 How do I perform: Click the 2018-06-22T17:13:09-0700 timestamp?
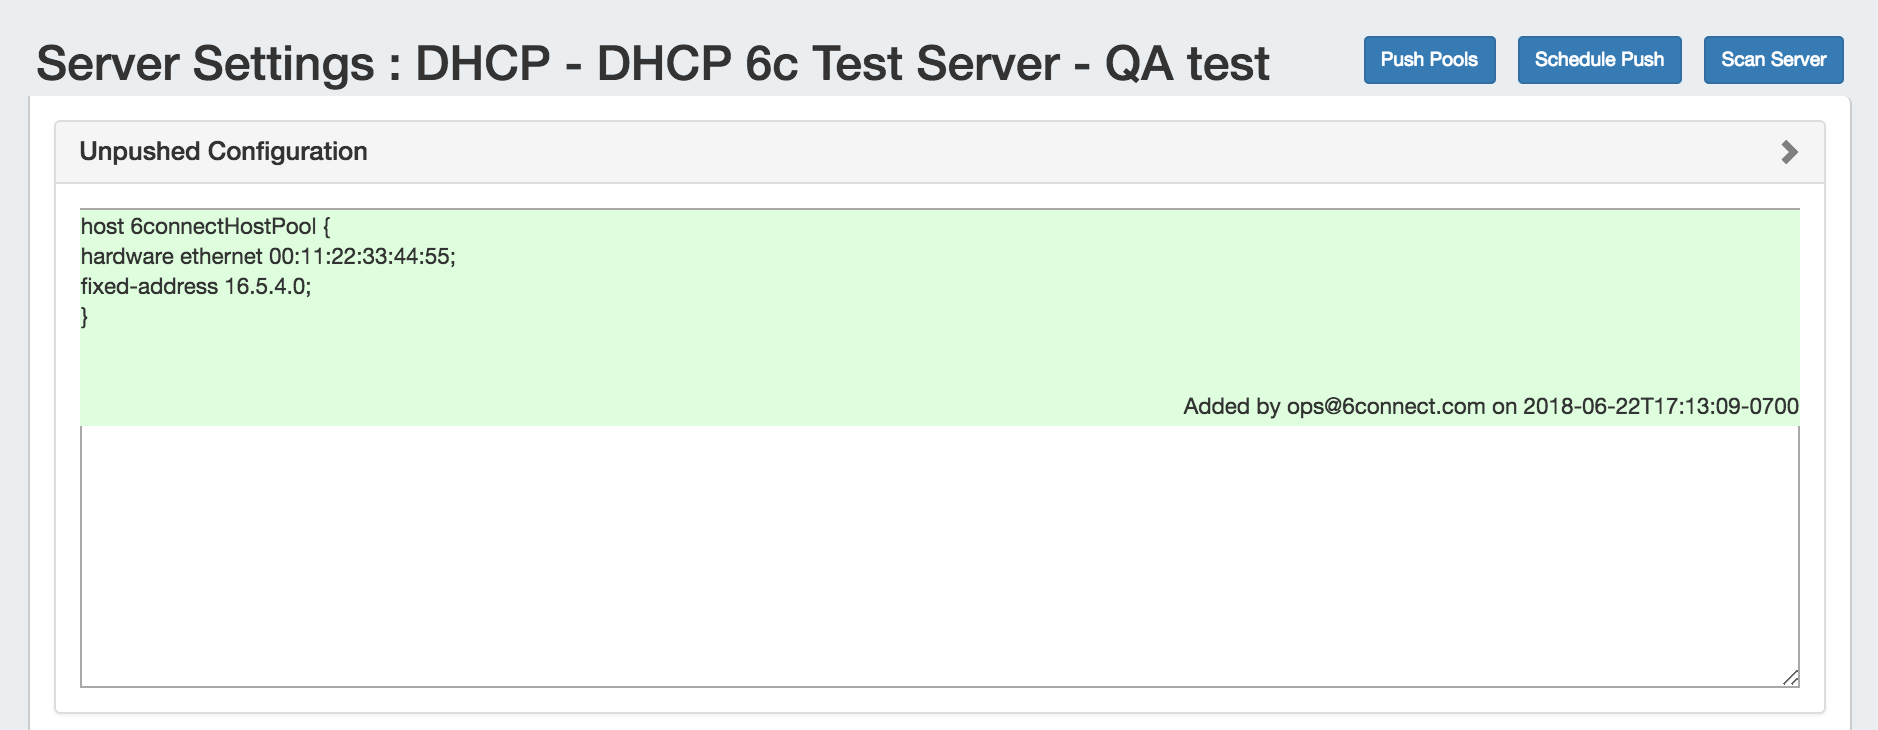(1660, 407)
